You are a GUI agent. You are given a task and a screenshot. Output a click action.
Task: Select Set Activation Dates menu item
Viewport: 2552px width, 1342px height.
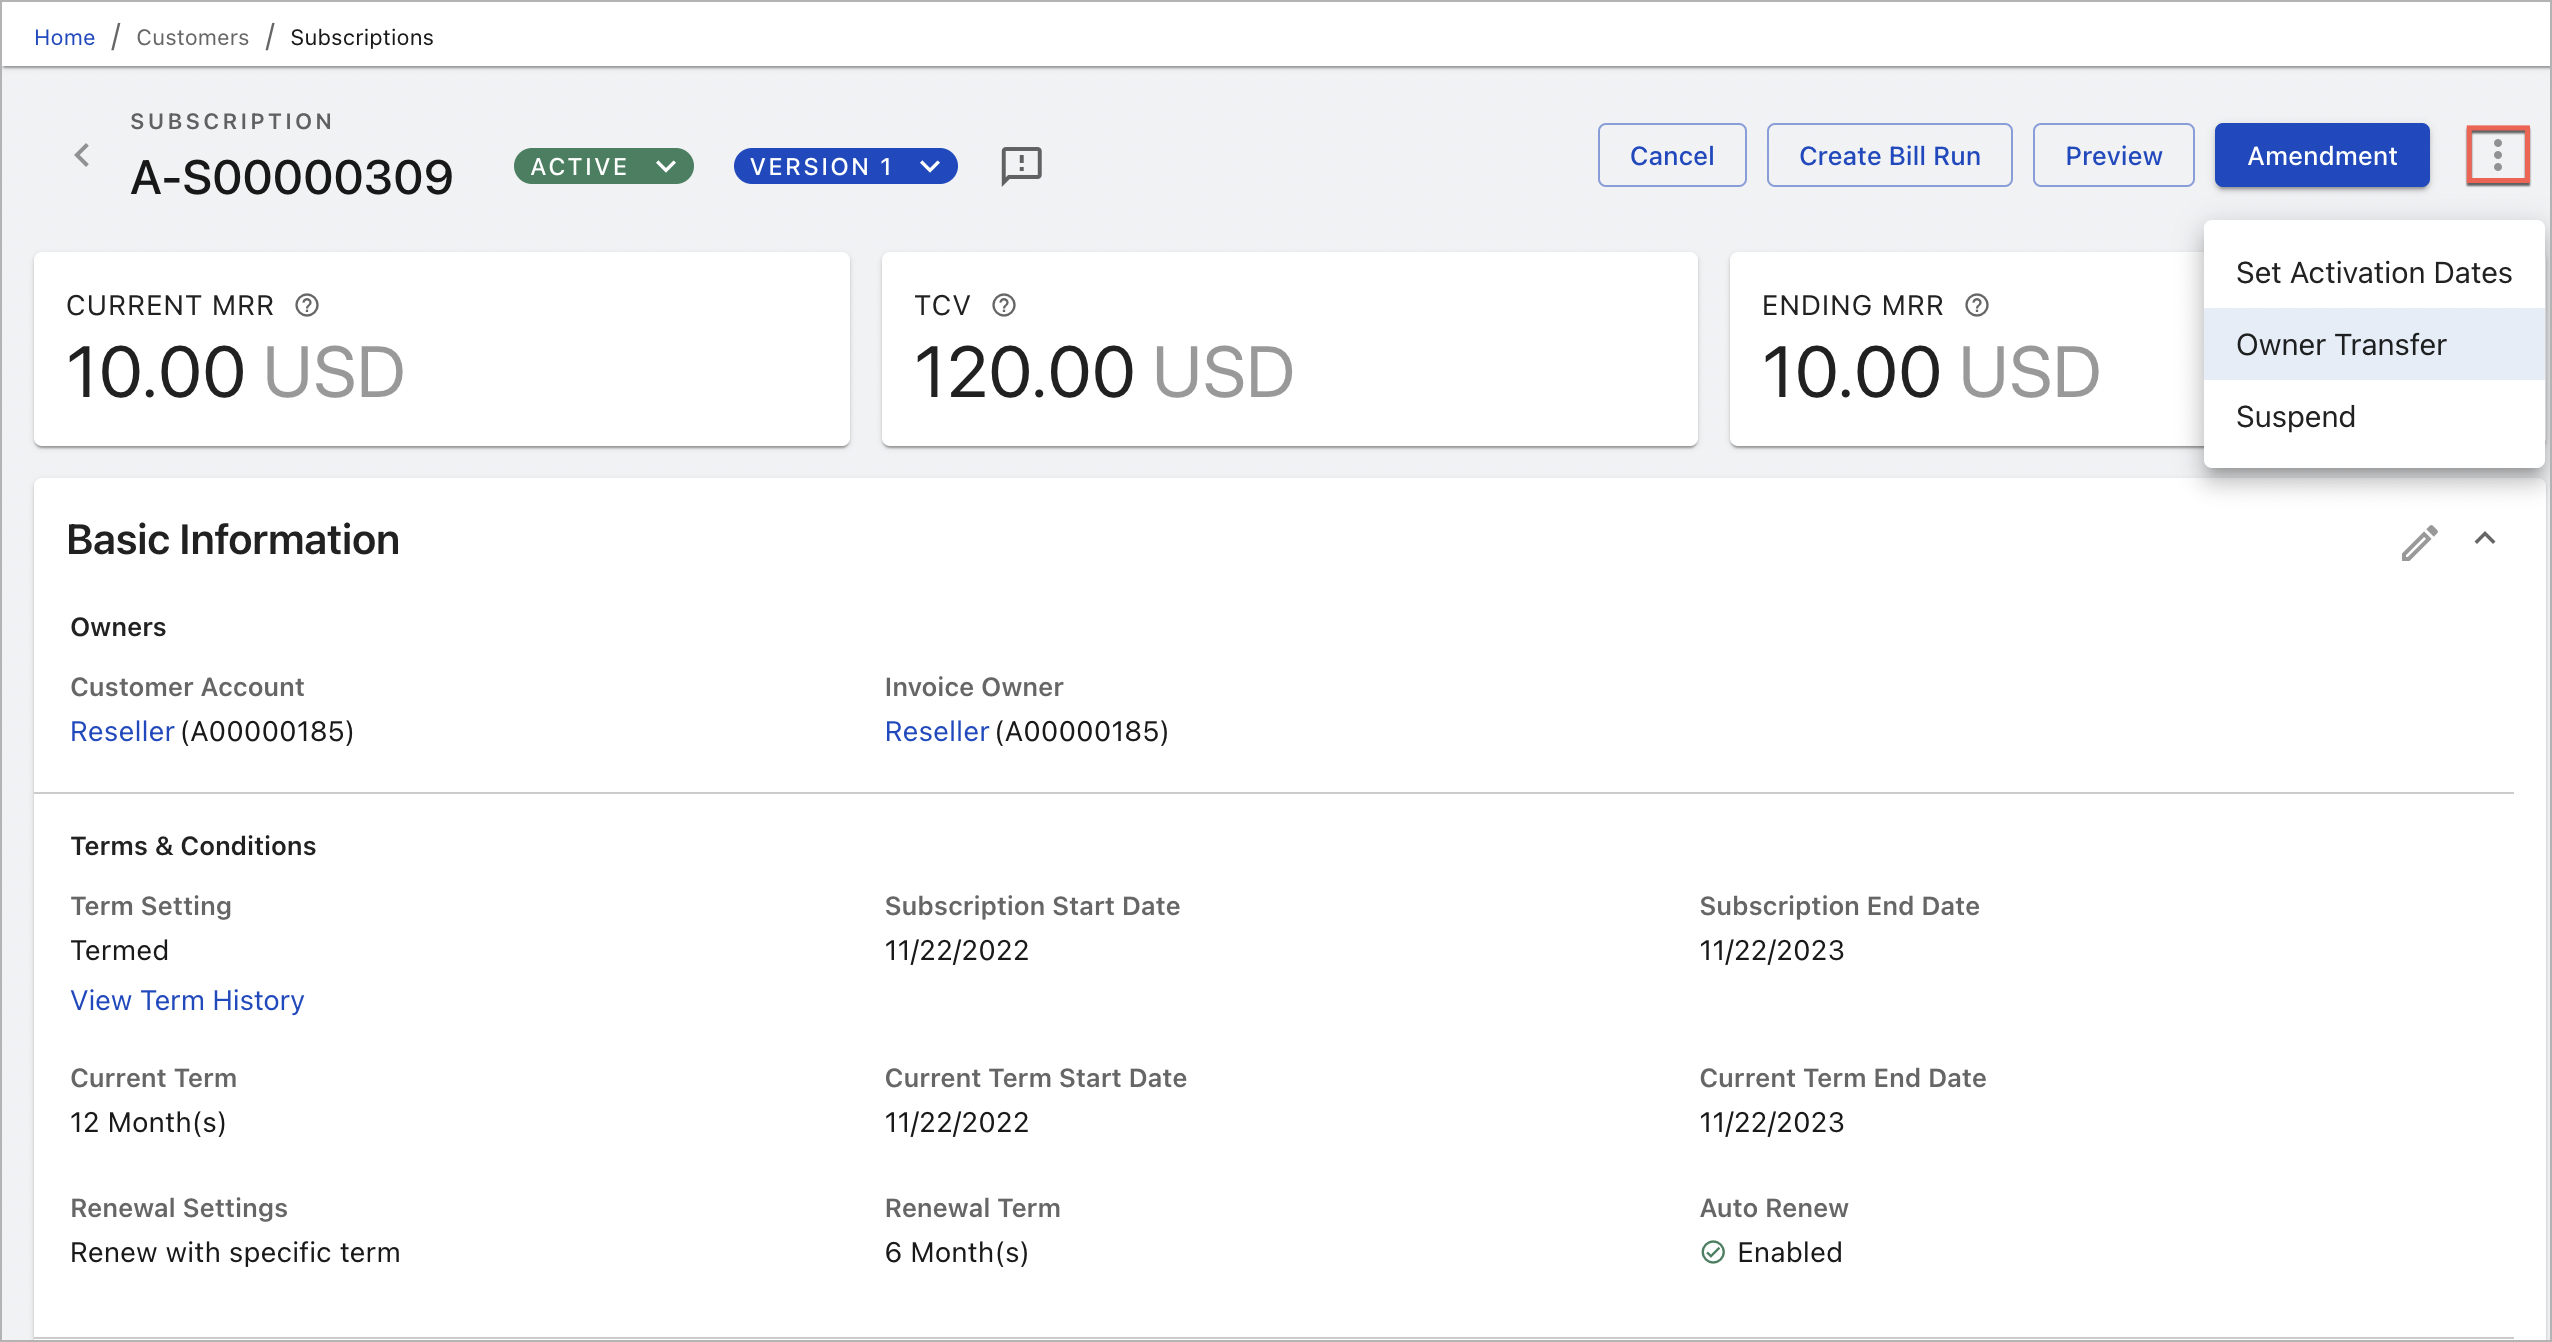point(2373,273)
